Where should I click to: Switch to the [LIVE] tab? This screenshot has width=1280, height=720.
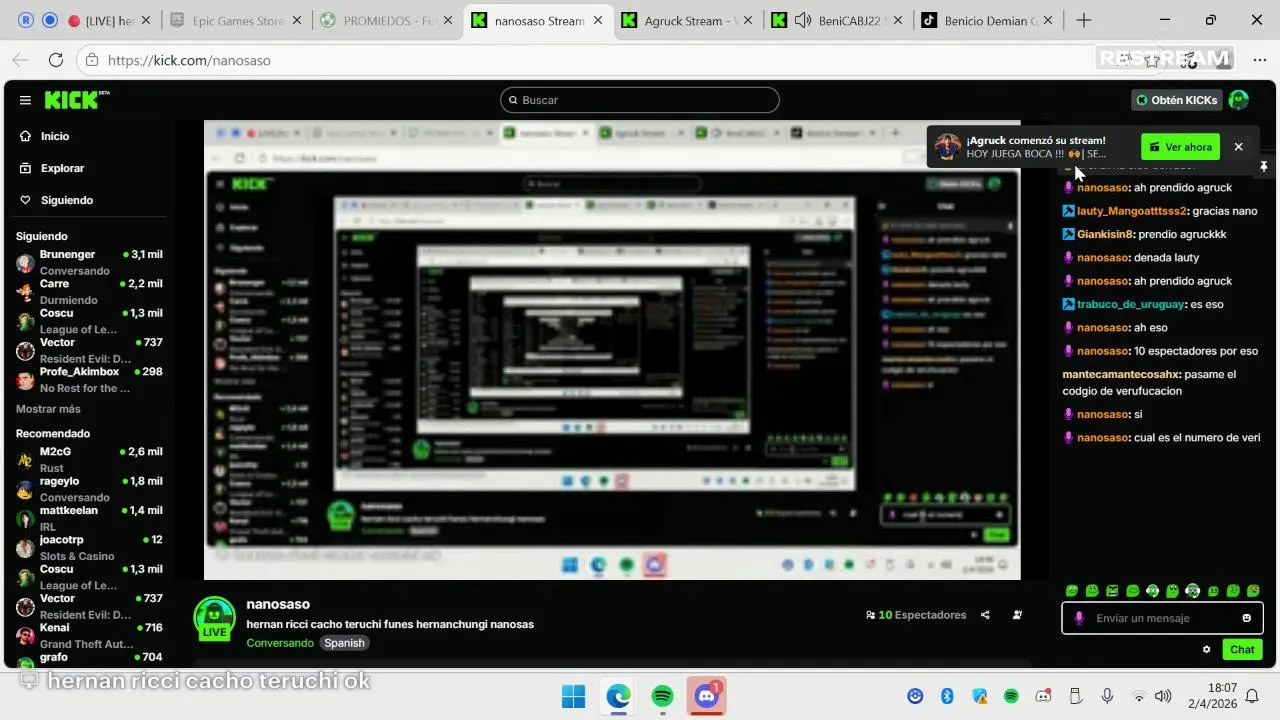coord(110,20)
